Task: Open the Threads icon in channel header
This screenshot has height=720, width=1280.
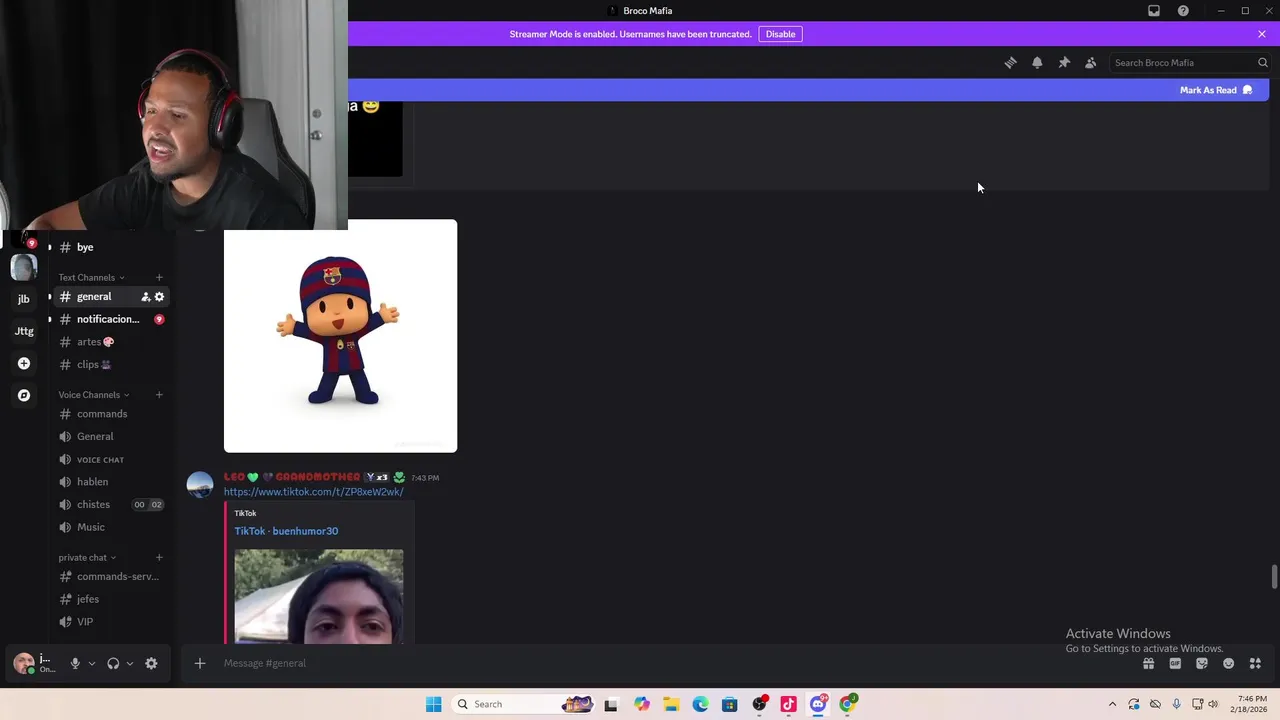Action: (x=1010, y=62)
